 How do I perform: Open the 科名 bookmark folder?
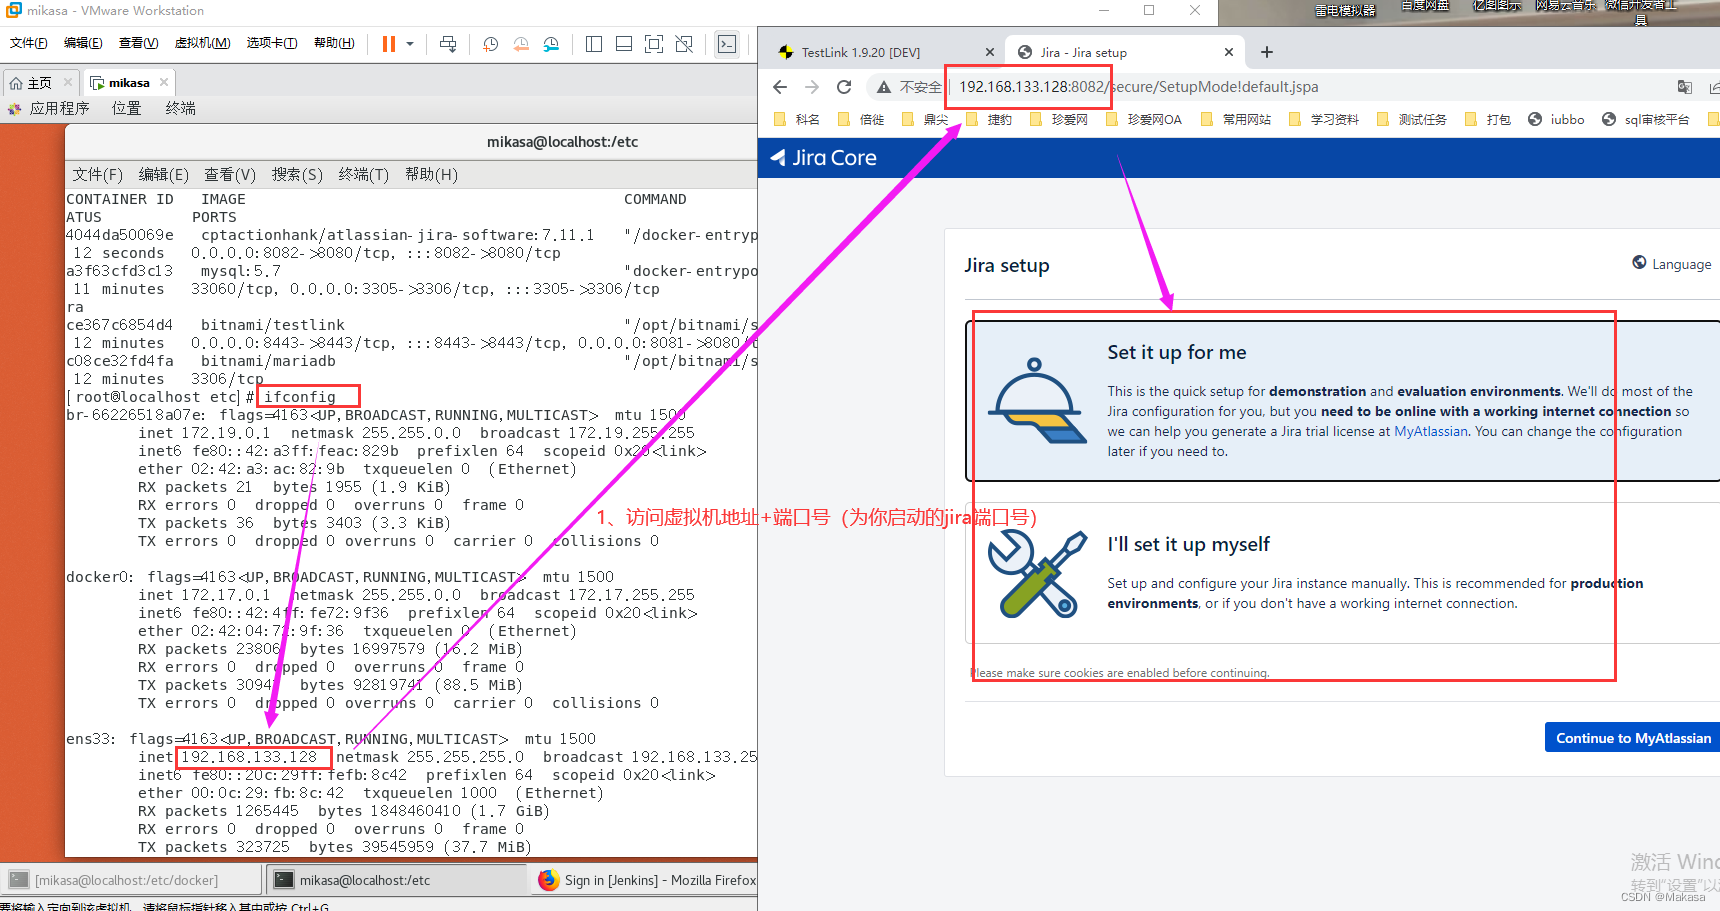(797, 119)
